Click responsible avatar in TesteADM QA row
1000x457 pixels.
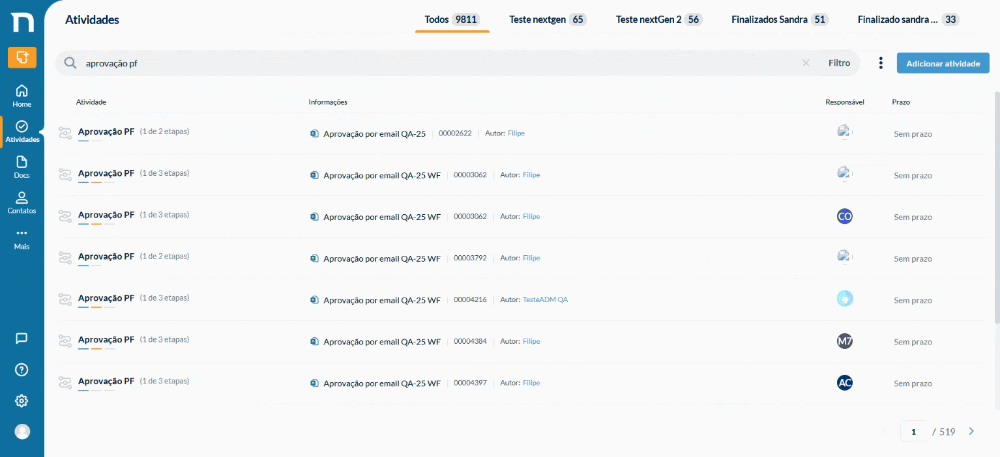844,299
